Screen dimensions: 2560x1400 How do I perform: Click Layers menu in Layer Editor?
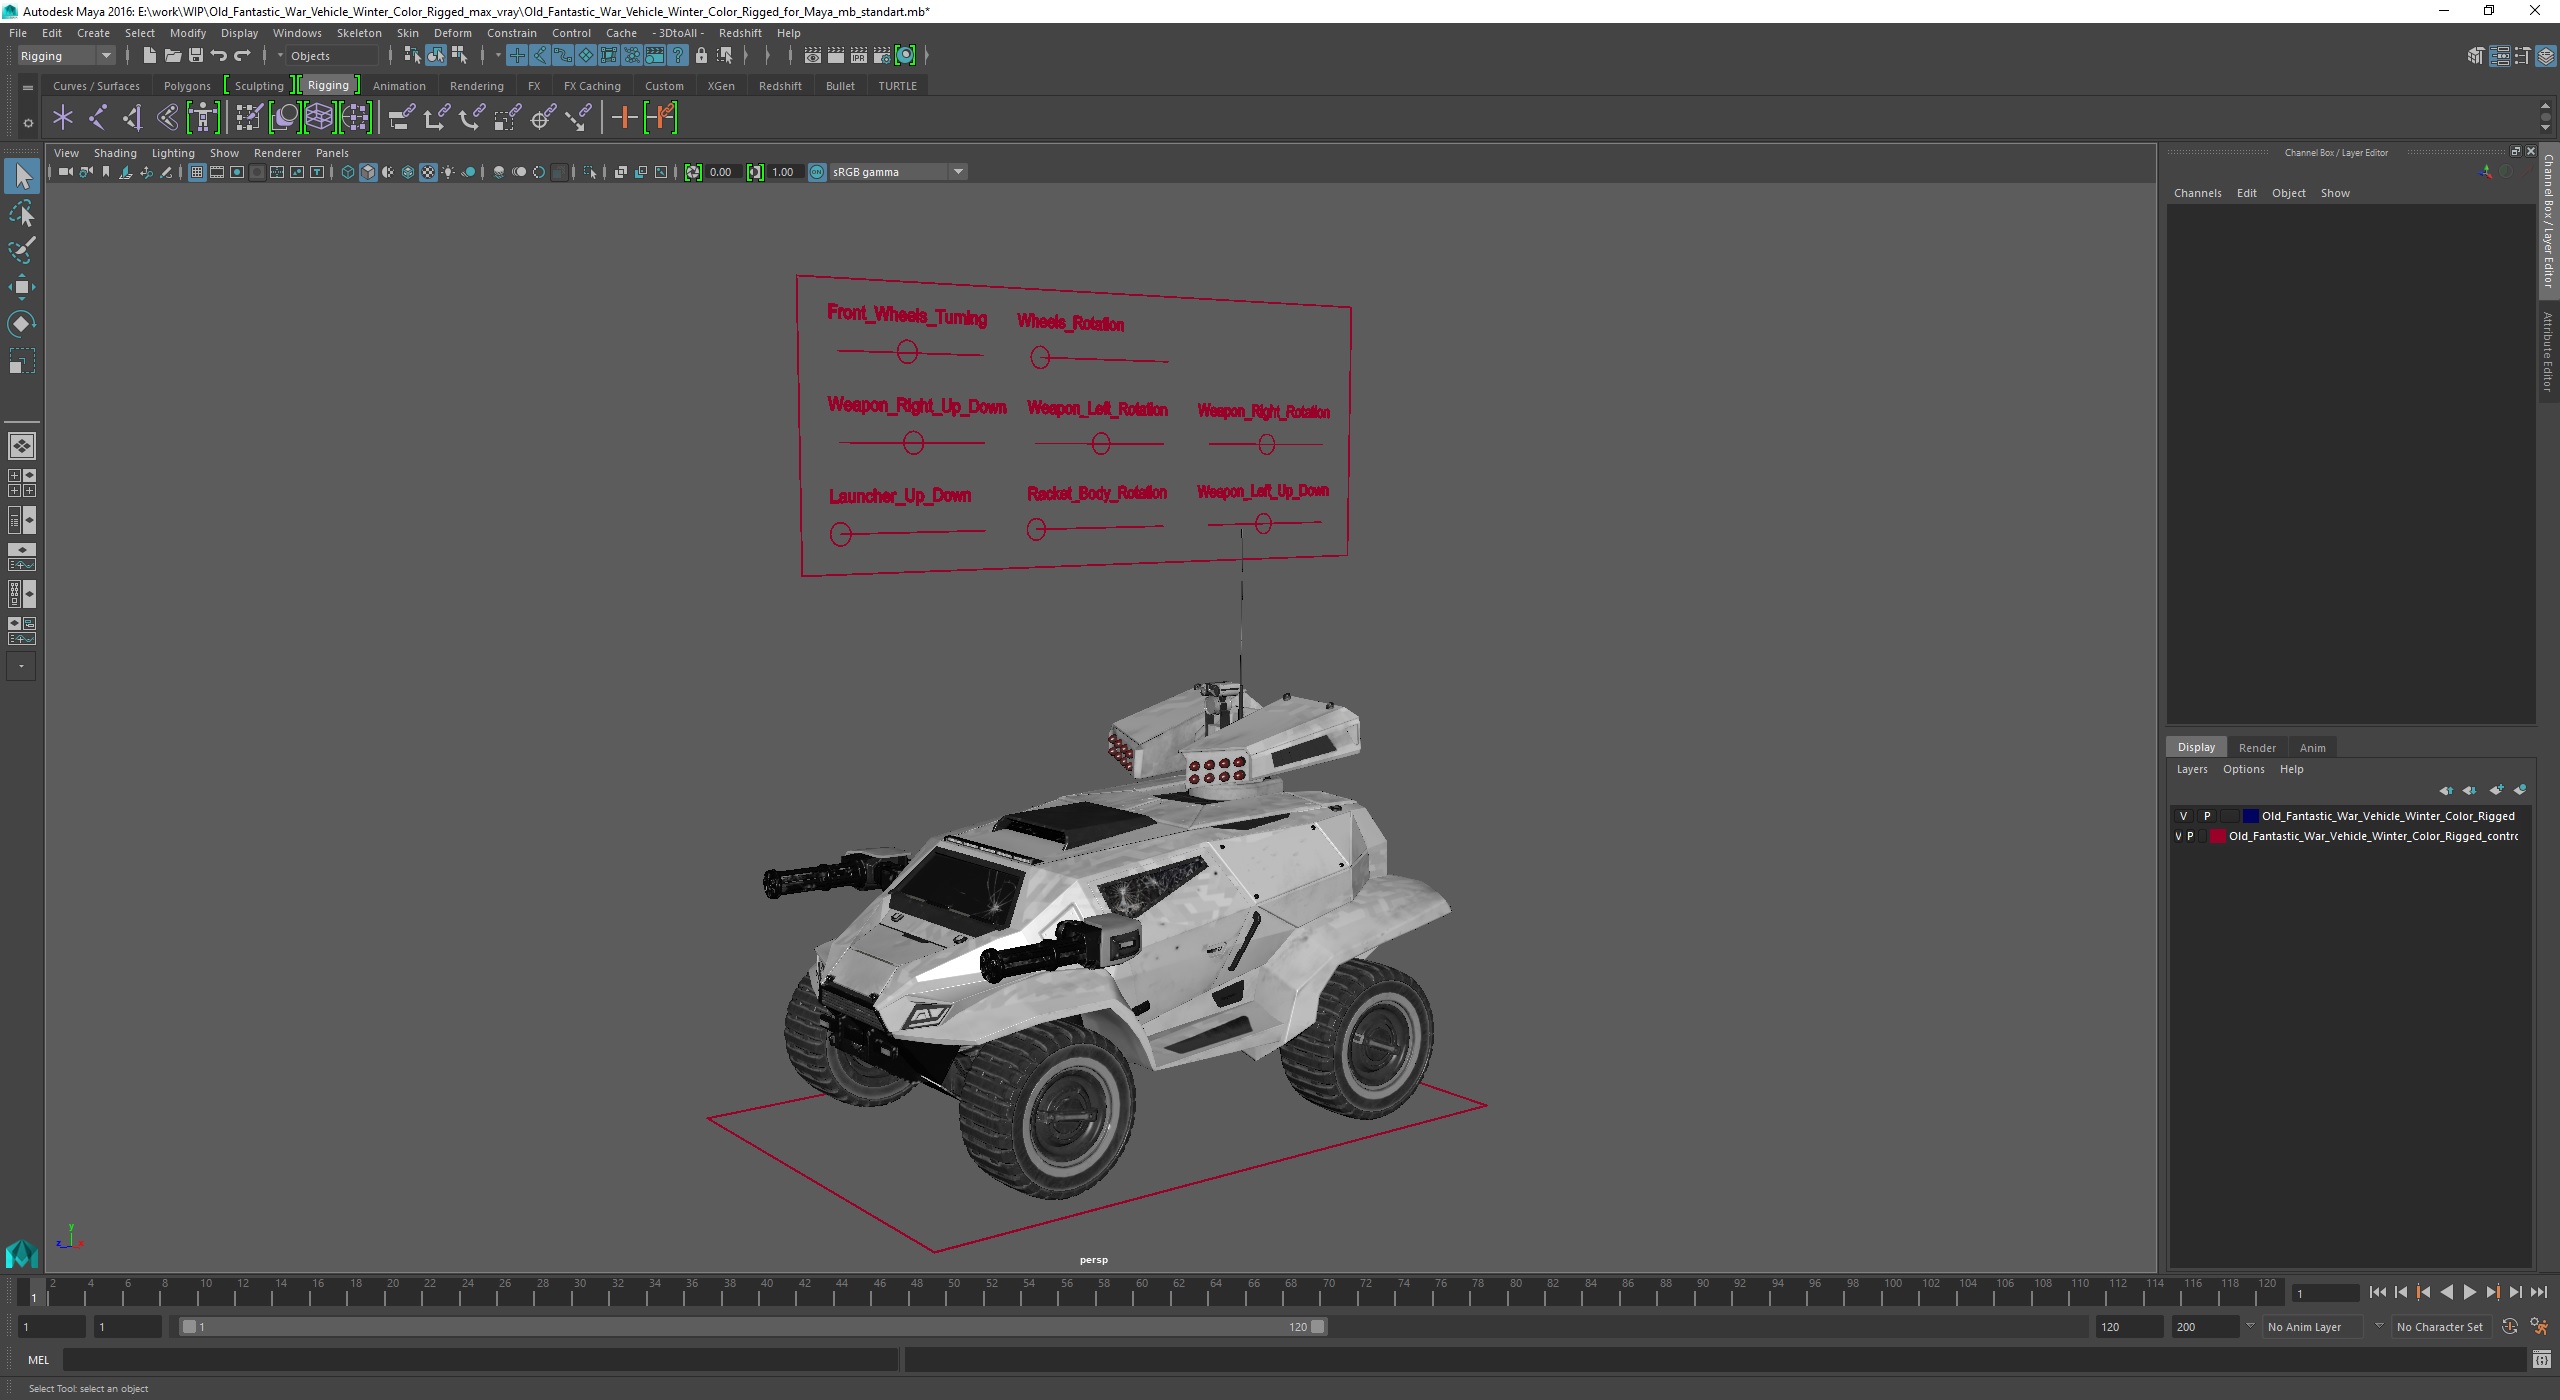point(2192,769)
